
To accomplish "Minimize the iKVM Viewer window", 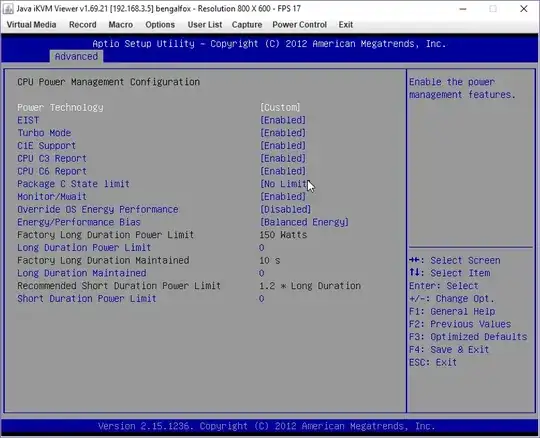I will [x=463, y=9].
